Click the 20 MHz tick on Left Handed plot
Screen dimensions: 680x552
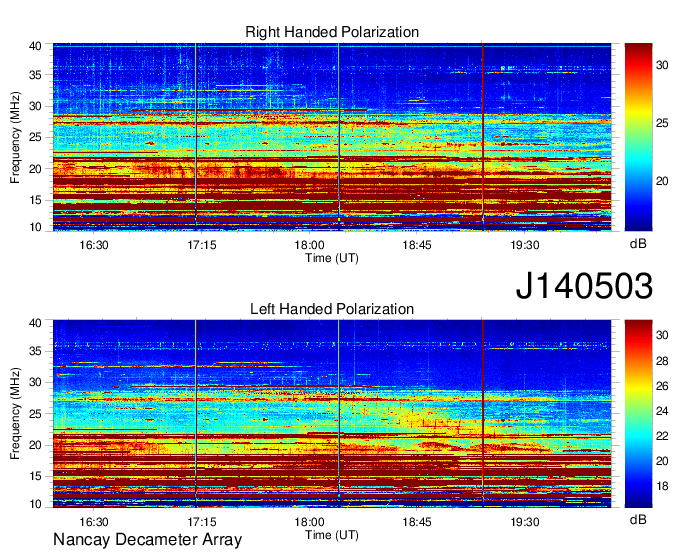coord(36,445)
